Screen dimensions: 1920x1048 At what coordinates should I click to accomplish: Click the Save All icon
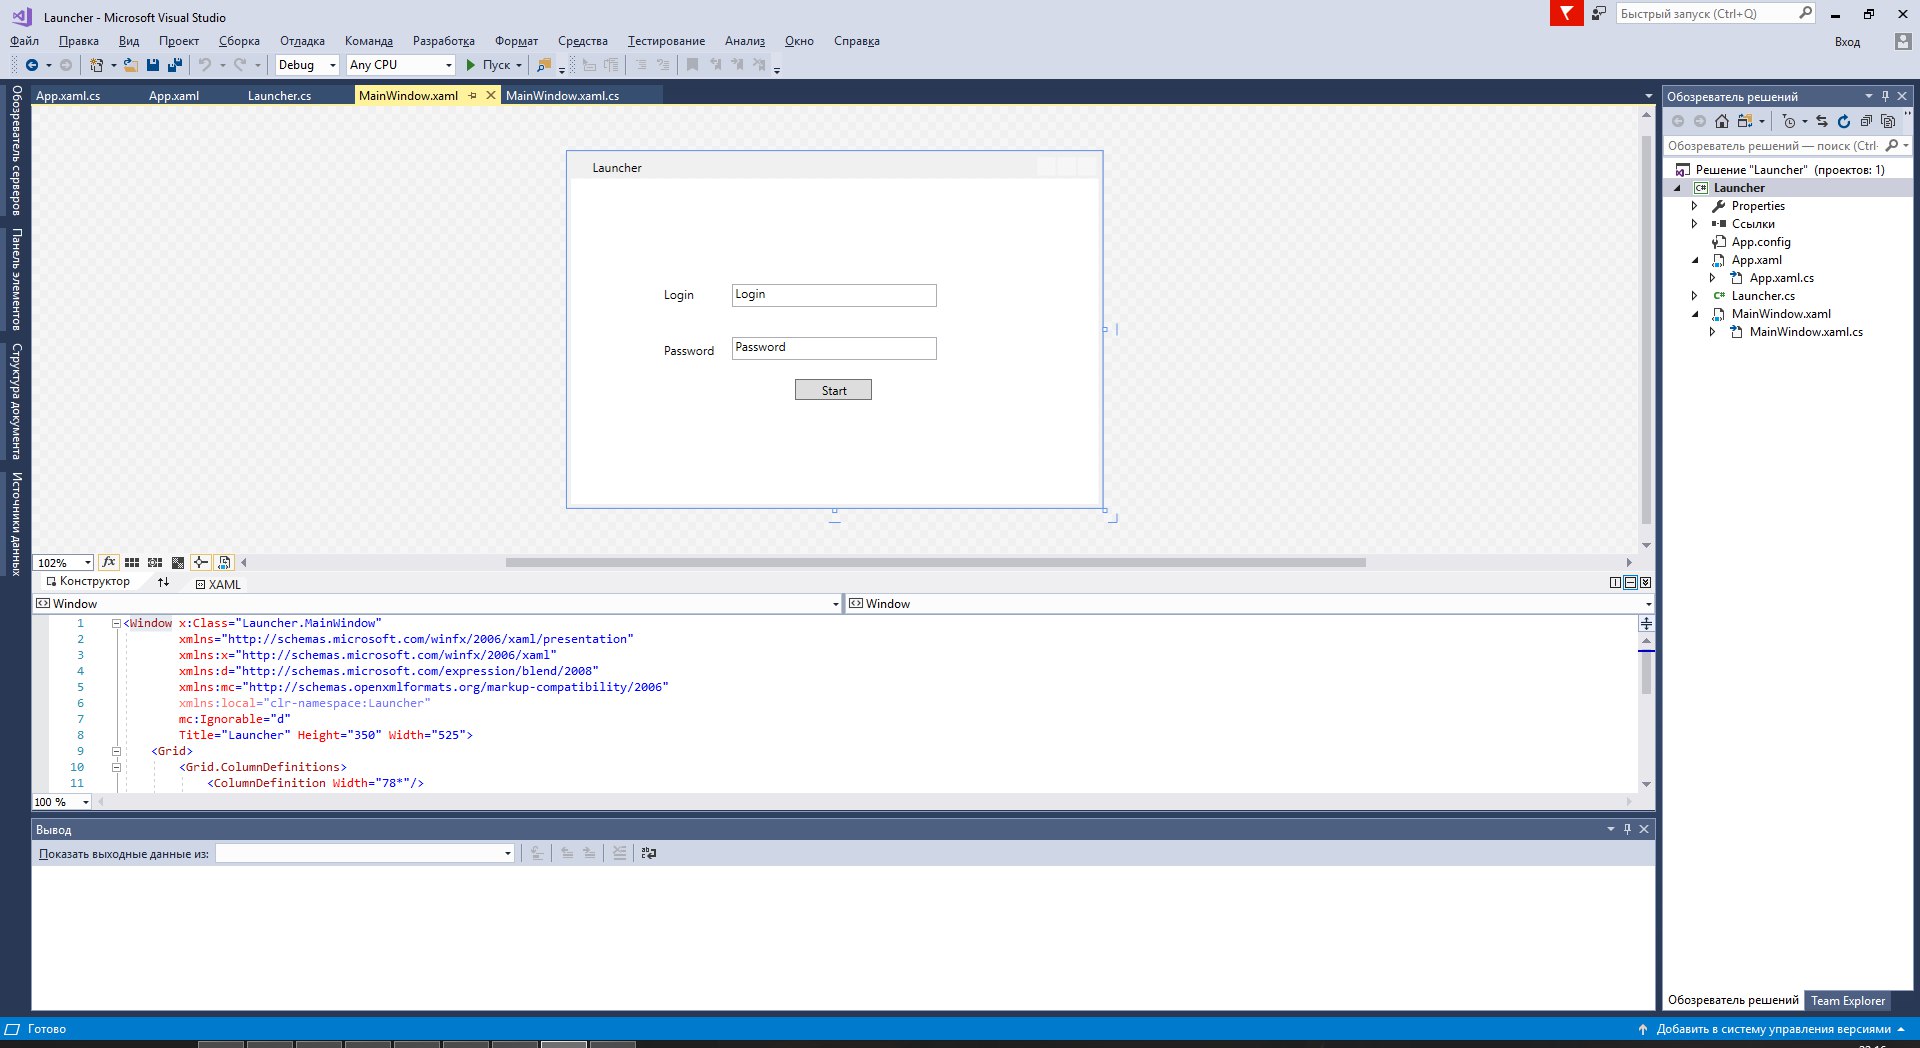175,65
